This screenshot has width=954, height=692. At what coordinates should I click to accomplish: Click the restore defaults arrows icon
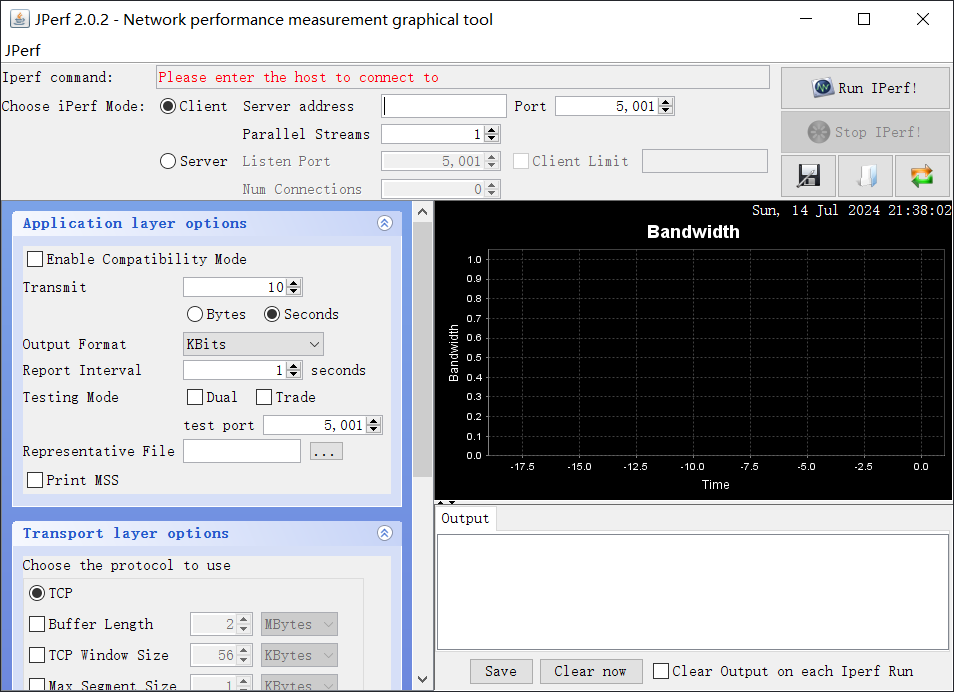click(x=922, y=176)
